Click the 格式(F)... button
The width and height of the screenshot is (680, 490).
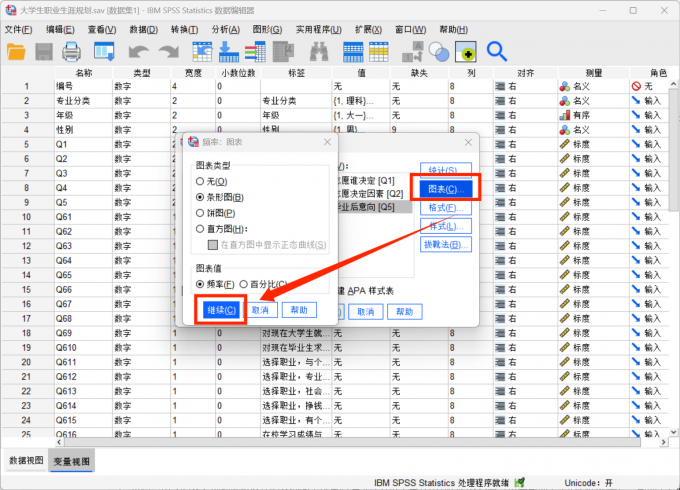(x=442, y=208)
